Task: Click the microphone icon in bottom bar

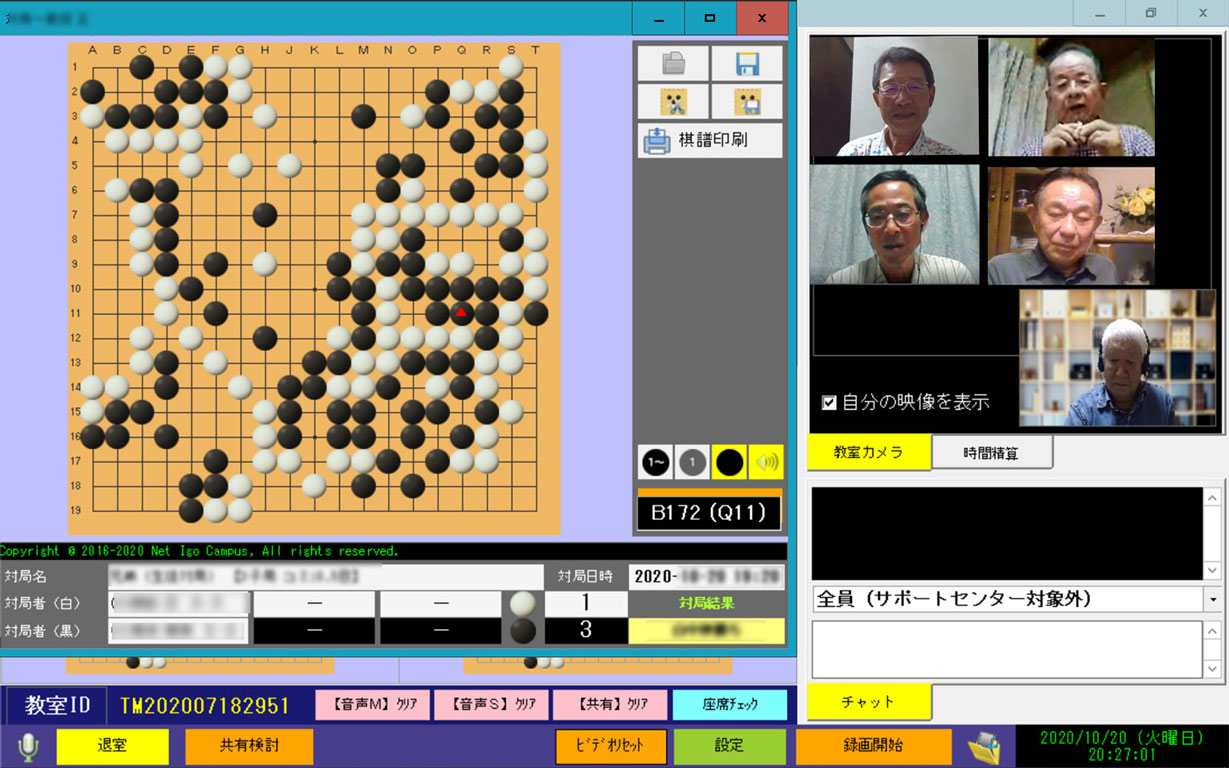Action: click(x=28, y=746)
